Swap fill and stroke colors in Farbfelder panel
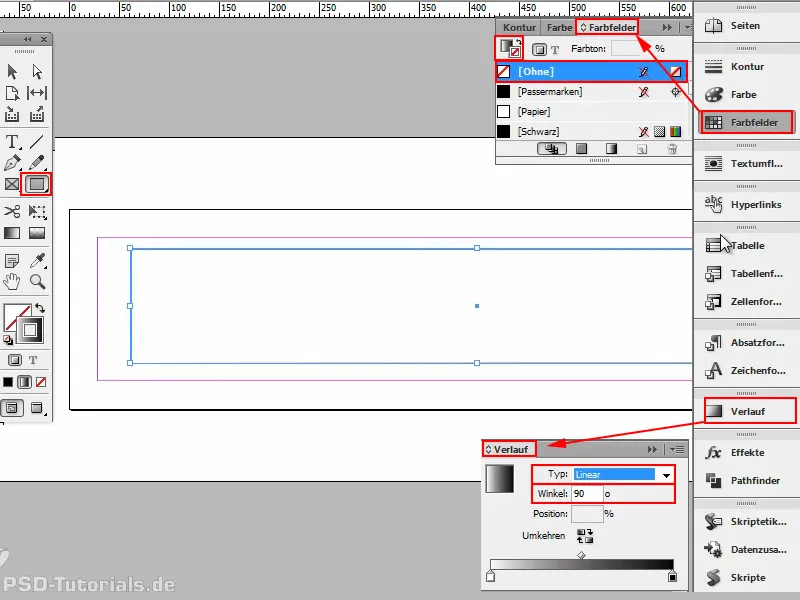The height and width of the screenshot is (600, 800). 517,39
